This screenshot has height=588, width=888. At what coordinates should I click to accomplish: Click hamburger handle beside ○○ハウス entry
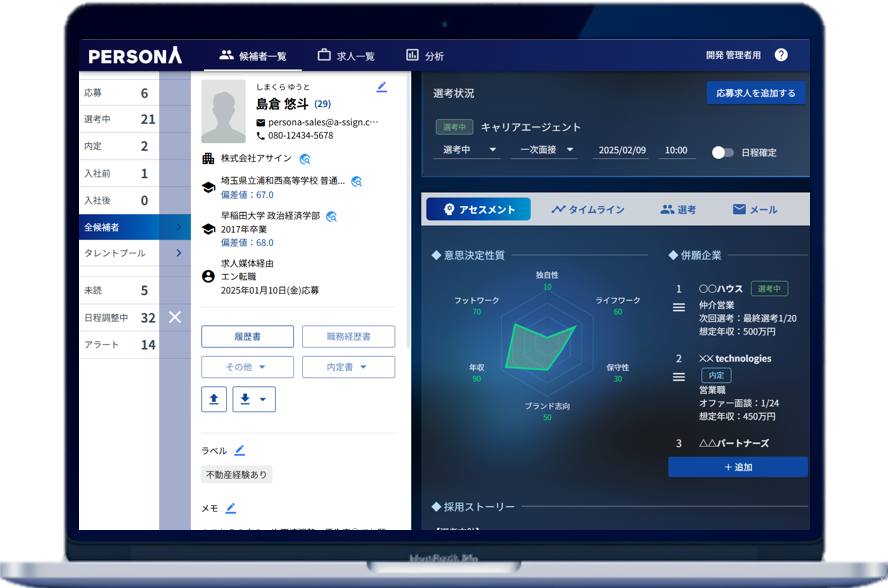pos(679,308)
